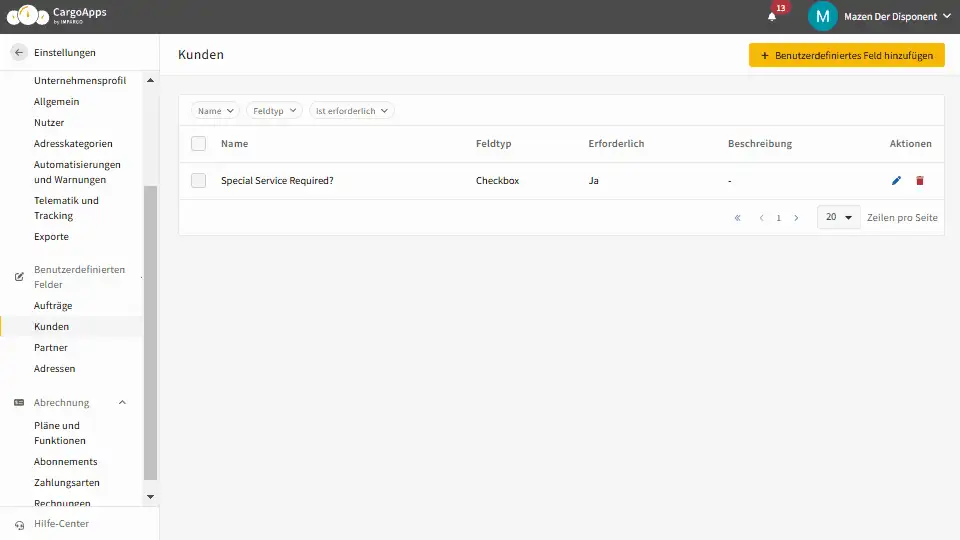This screenshot has width=960, height=540.
Task: Click the M user avatar
Action: coord(822,17)
